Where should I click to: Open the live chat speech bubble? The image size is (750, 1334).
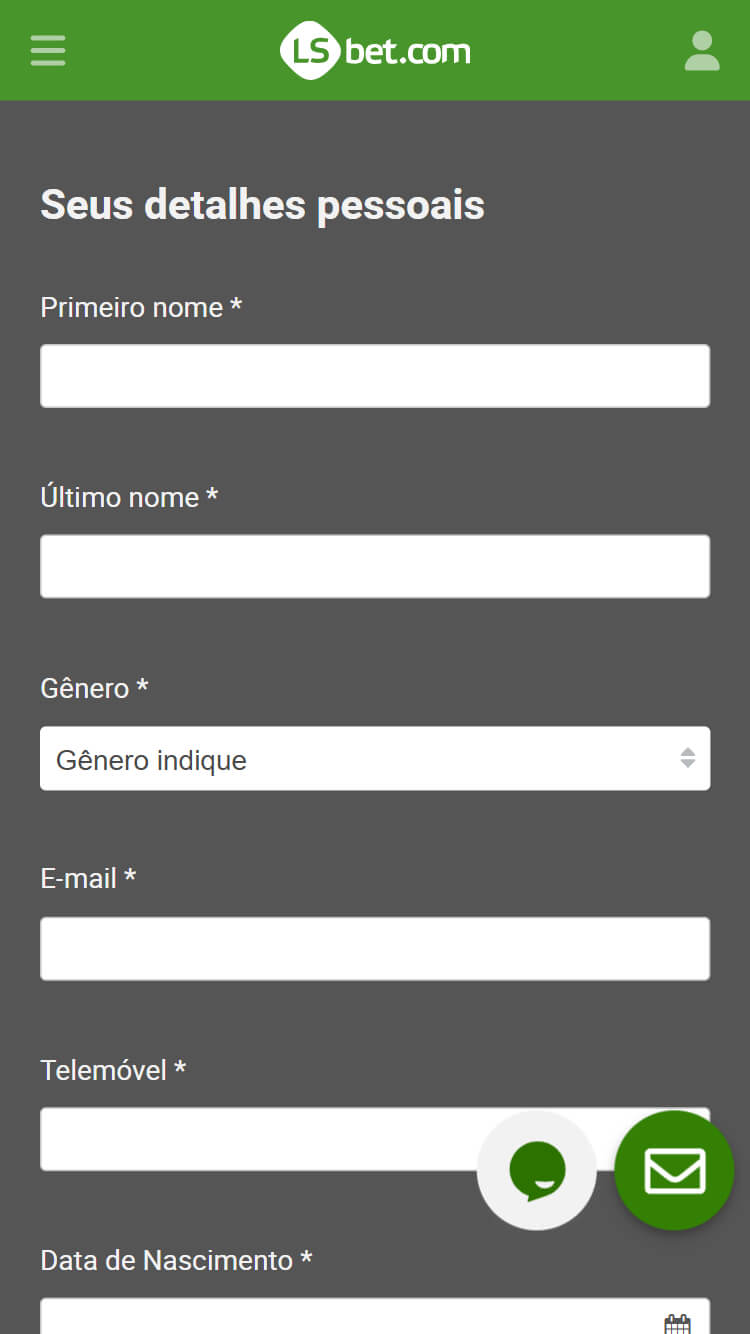click(x=537, y=1170)
